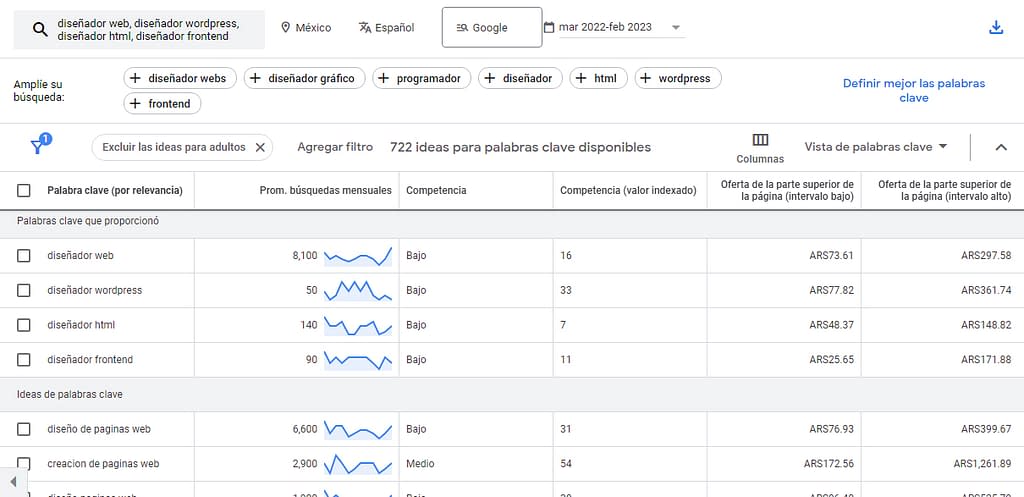Add 'frontend' suggestion chip
This screenshot has height=497, width=1024.
pos(162,103)
